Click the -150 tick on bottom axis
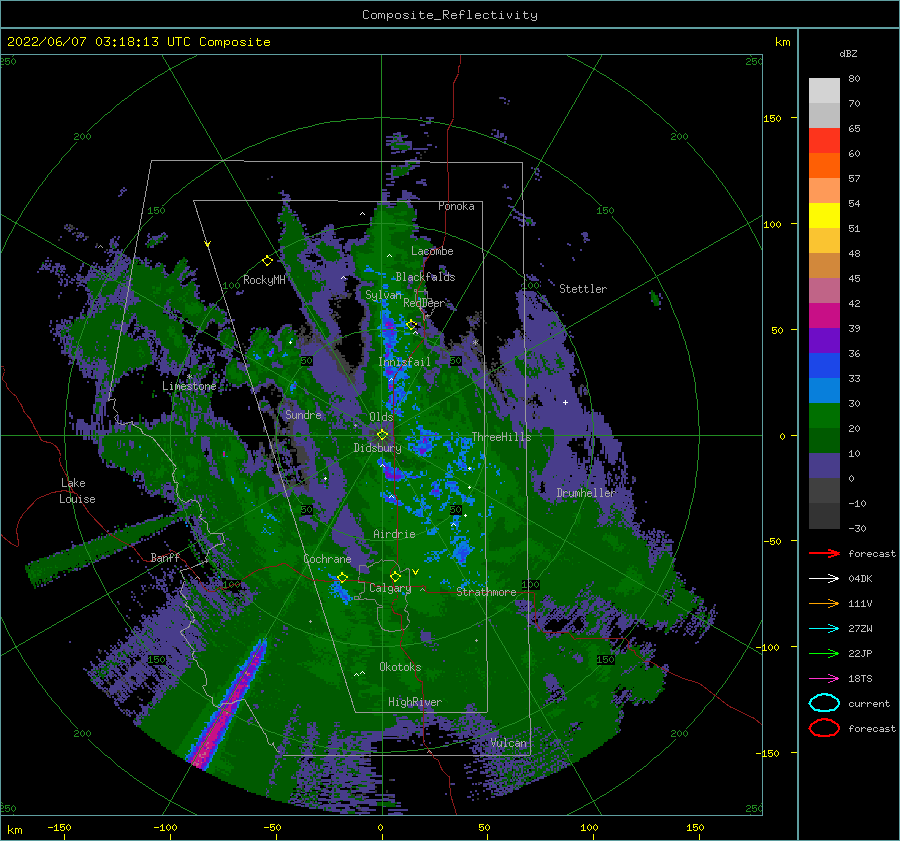 coord(59,827)
